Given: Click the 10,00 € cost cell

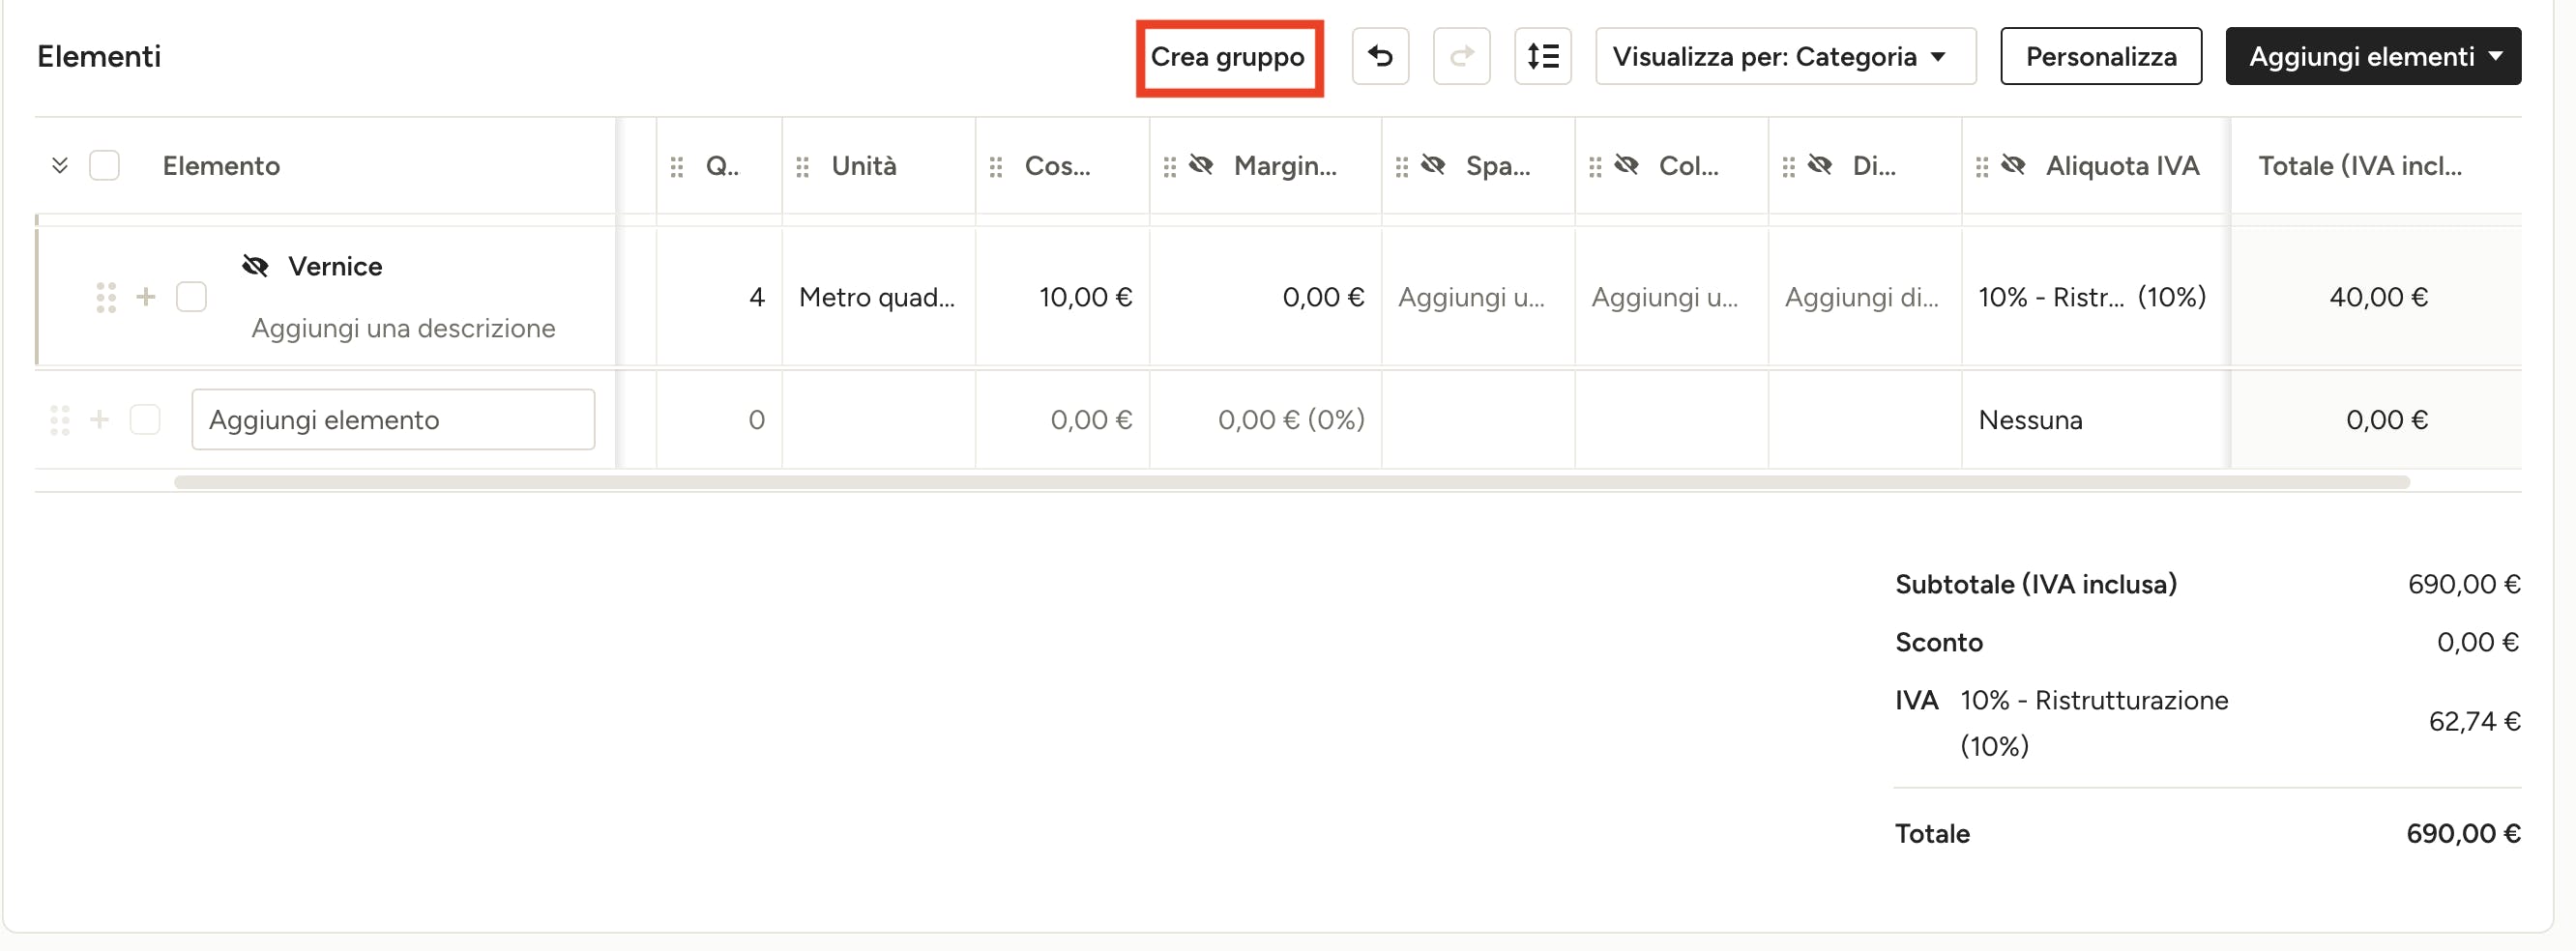Looking at the screenshot, I should (x=1062, y=297).
